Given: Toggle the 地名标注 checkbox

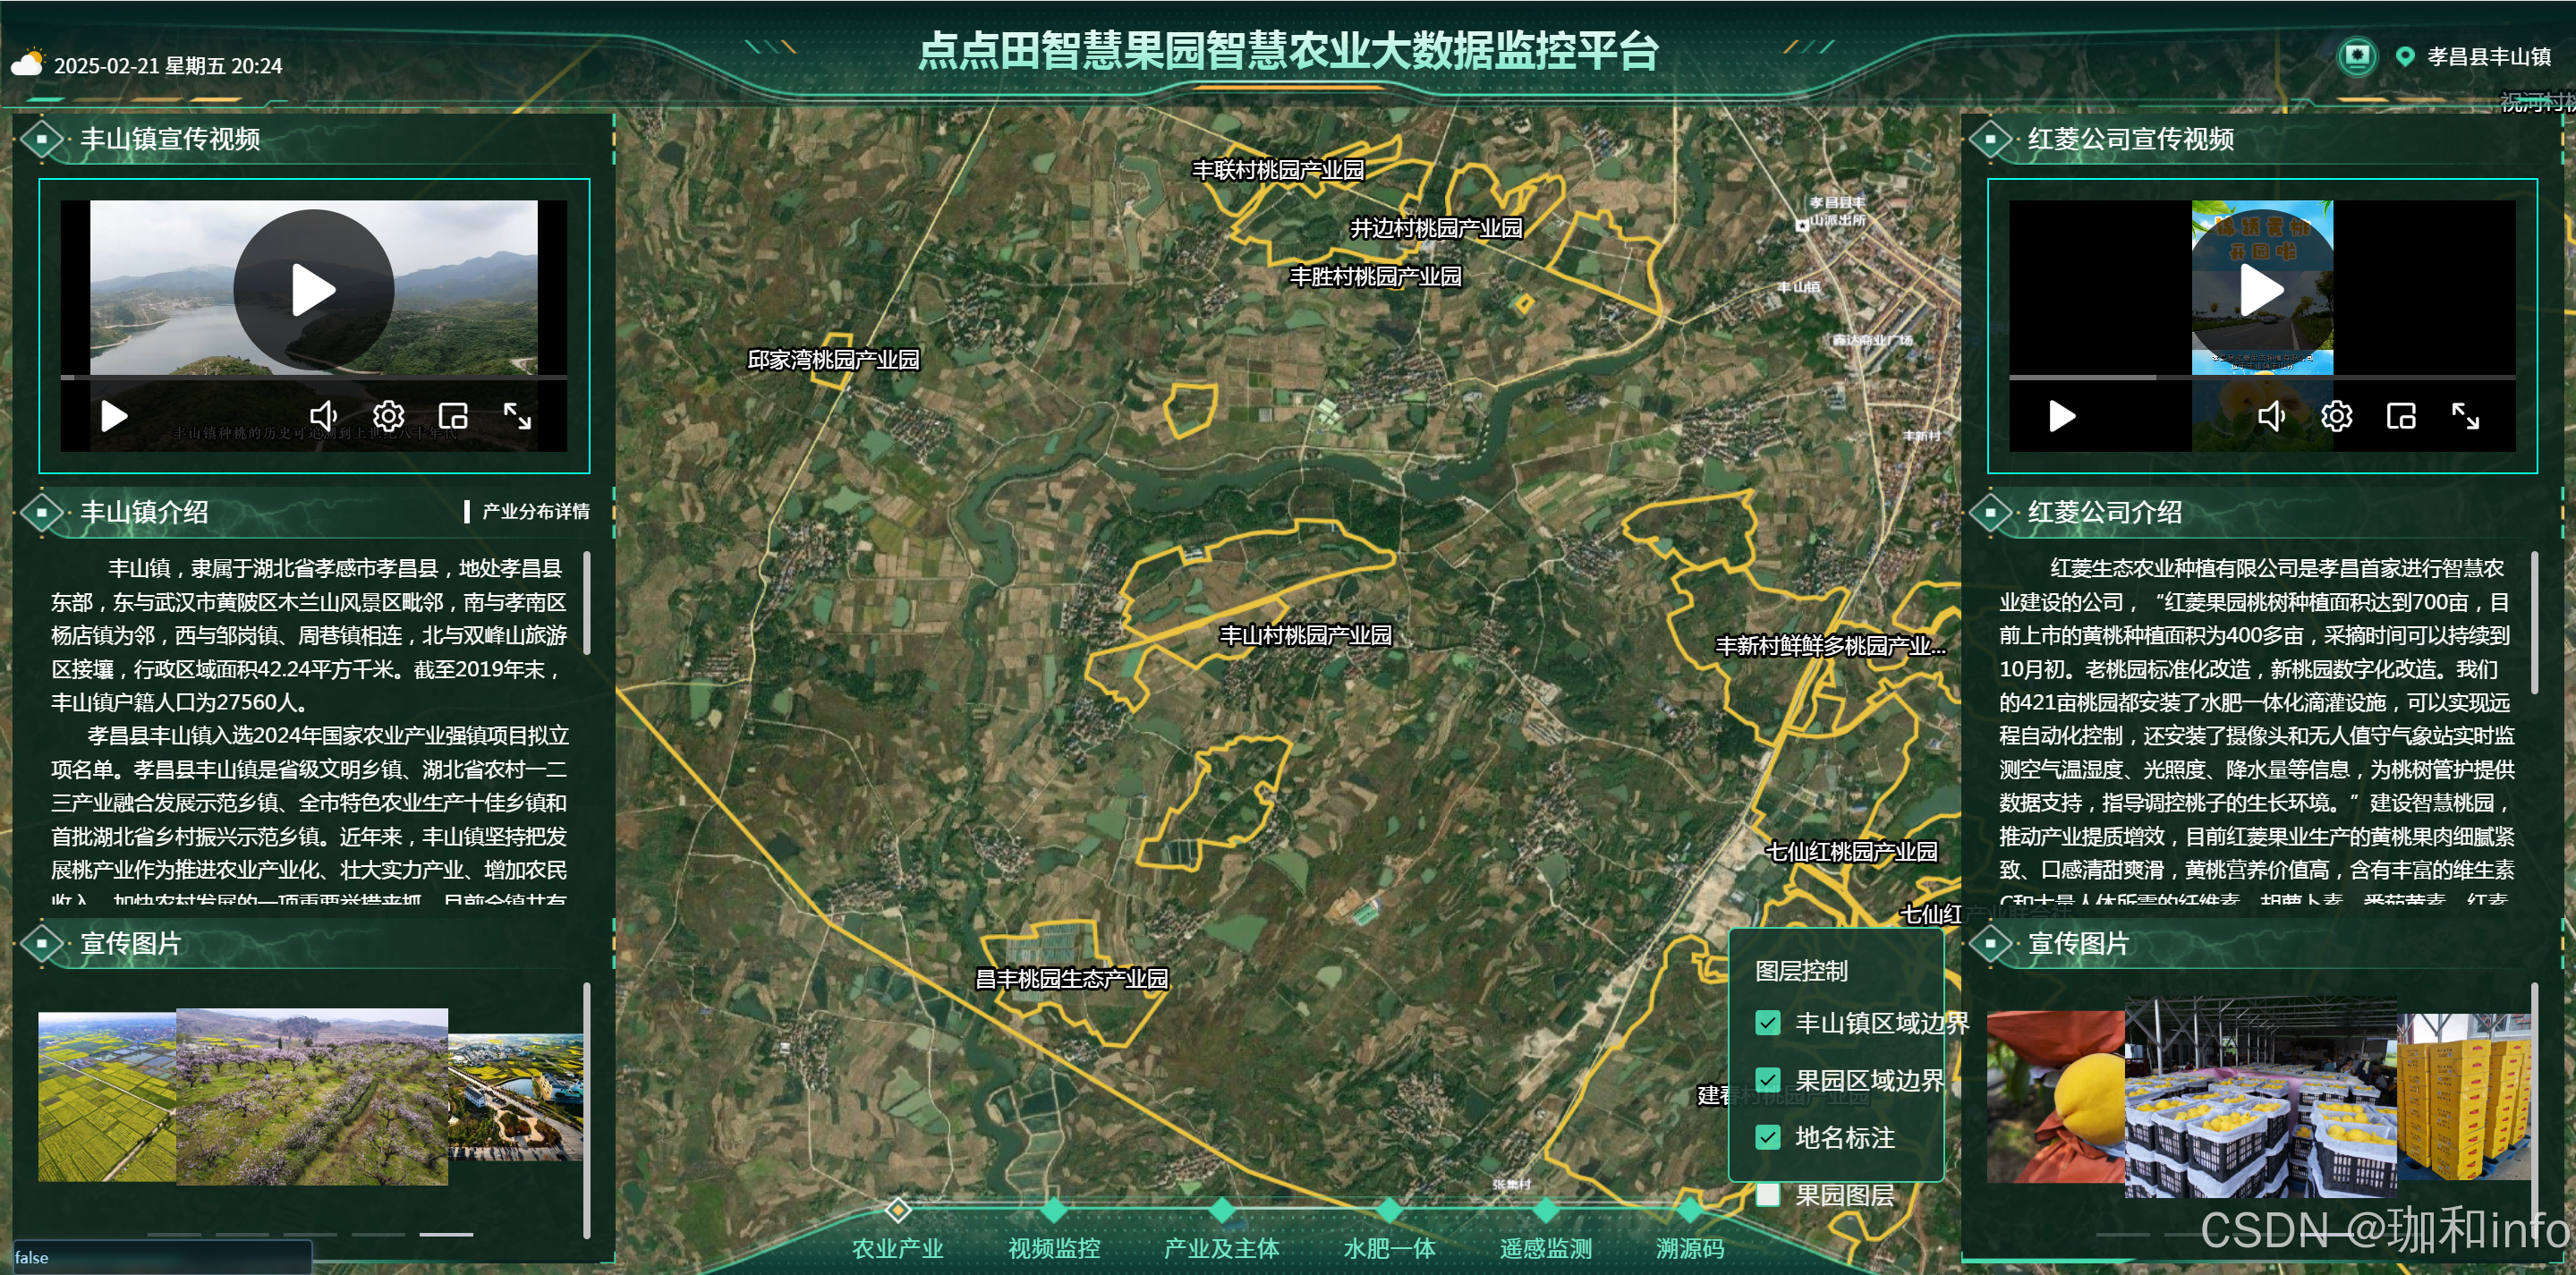Looking at the screenshot, I should [x=1767, y=1137].
